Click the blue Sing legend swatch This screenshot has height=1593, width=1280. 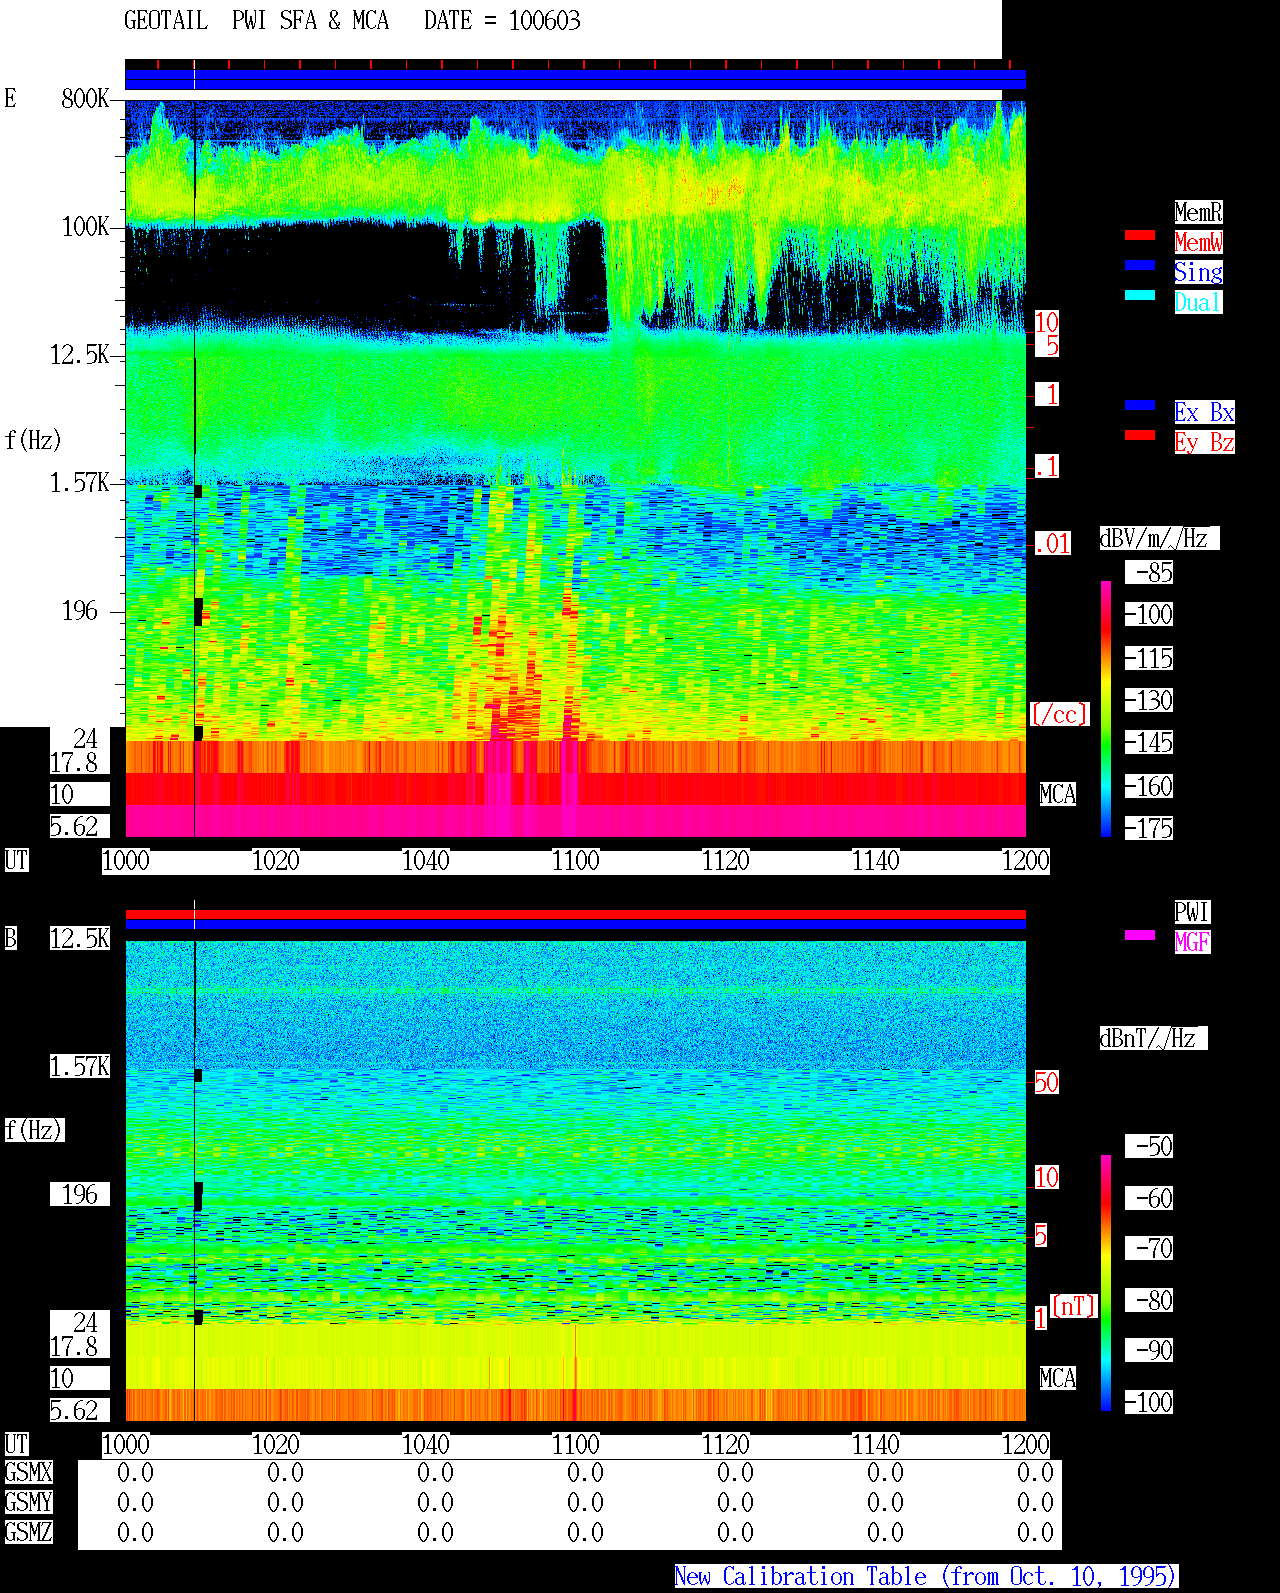[1140, 265]
